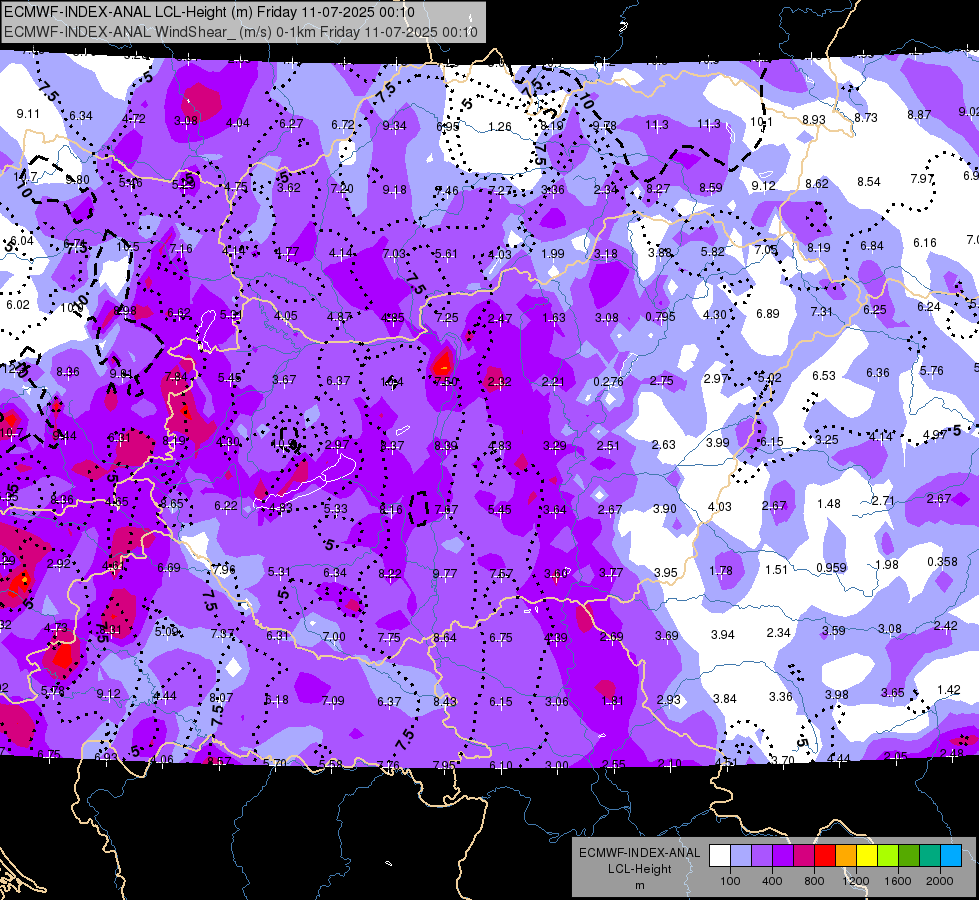Viewport: 979px width, 900px height.
Task: Click the value 7.67 on the map
Action: [446, 510]
